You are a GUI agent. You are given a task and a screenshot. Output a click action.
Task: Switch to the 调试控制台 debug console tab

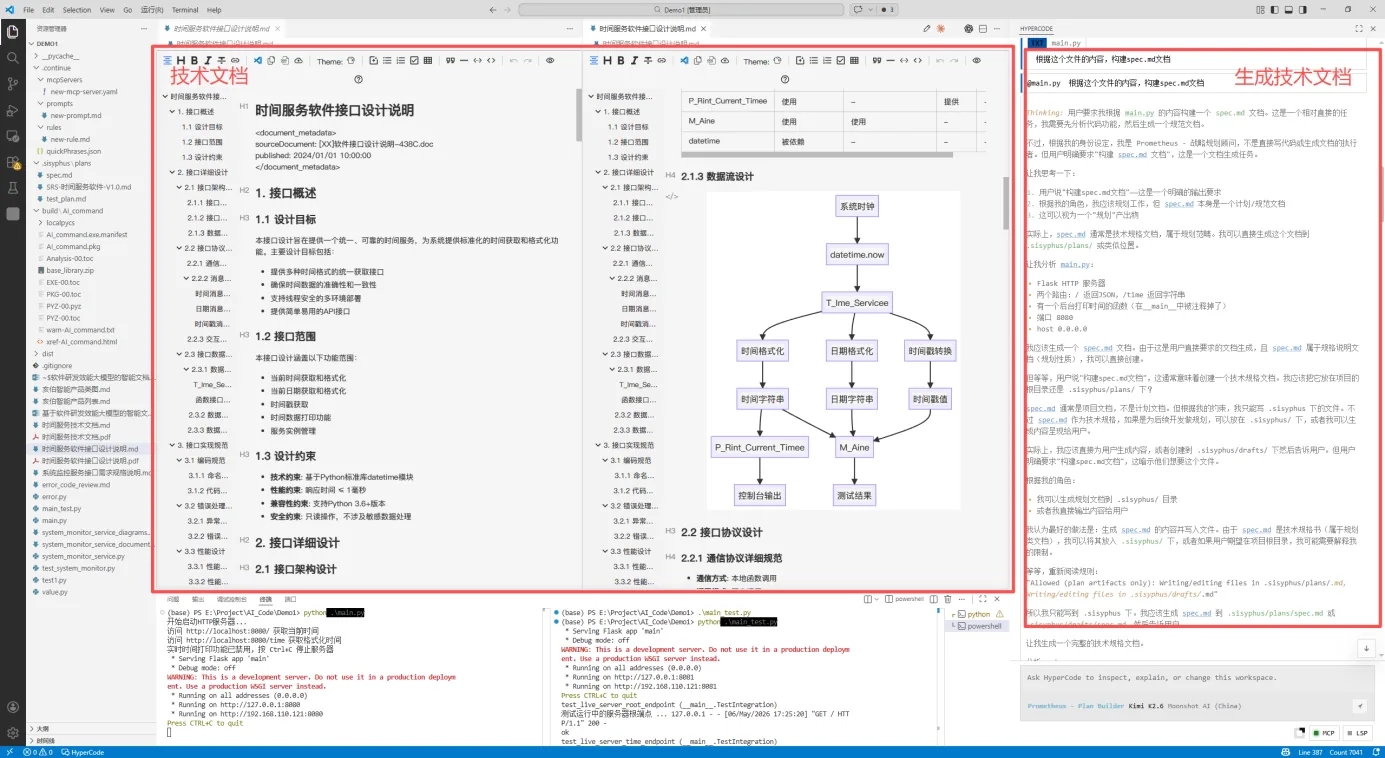[231, 599]
